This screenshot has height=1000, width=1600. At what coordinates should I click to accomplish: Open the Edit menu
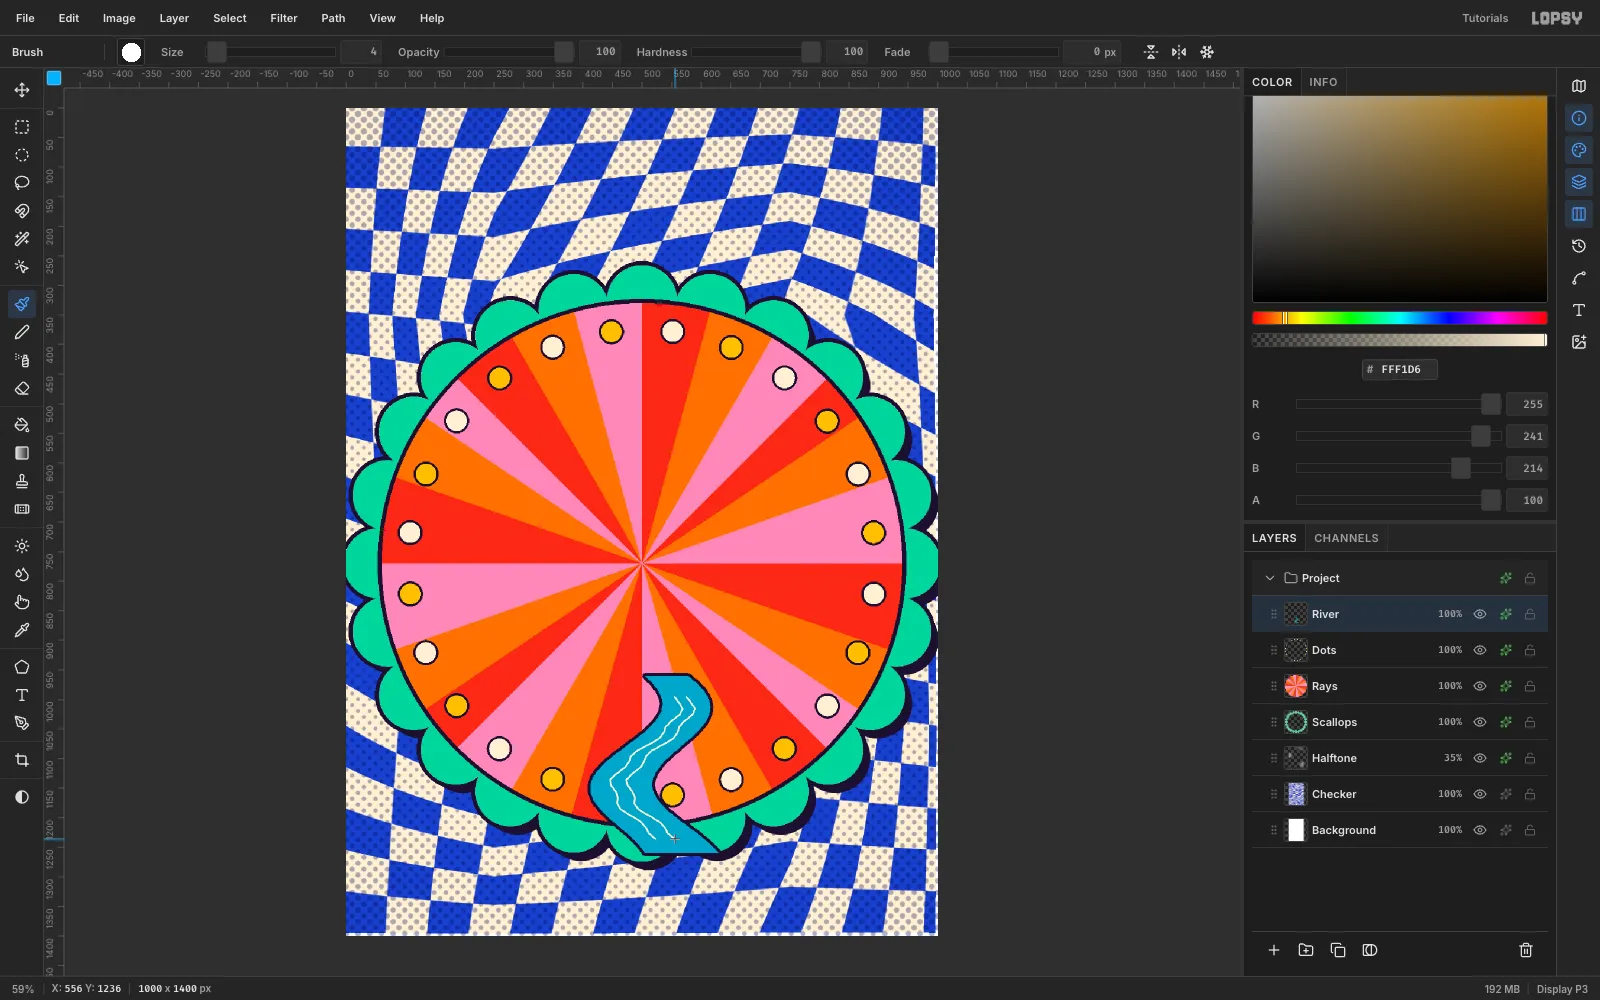tap(69, 18)
